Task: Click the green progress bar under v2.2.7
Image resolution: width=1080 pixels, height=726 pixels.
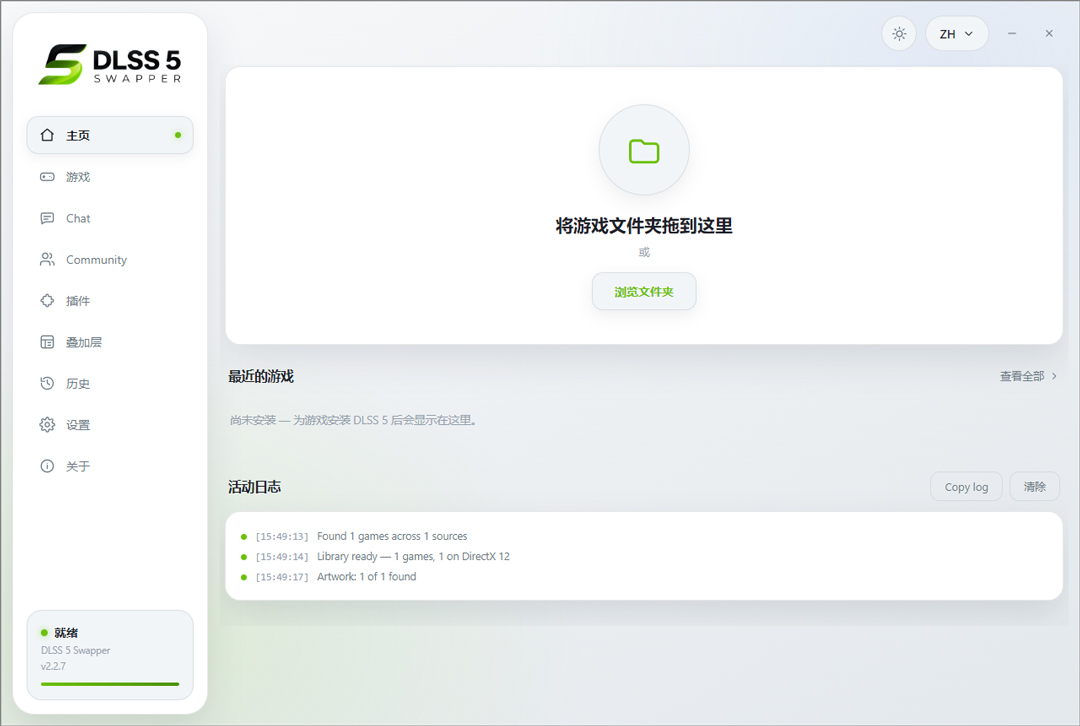Action: (x=110, y=684)
